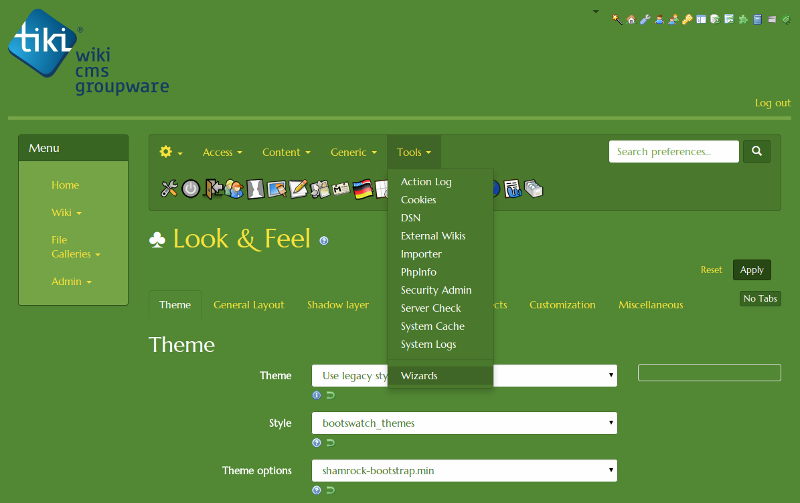Open the Style dropdown showing bootswatch_themes
This screenshot has width=800, height=503.
tap(464, 423)
